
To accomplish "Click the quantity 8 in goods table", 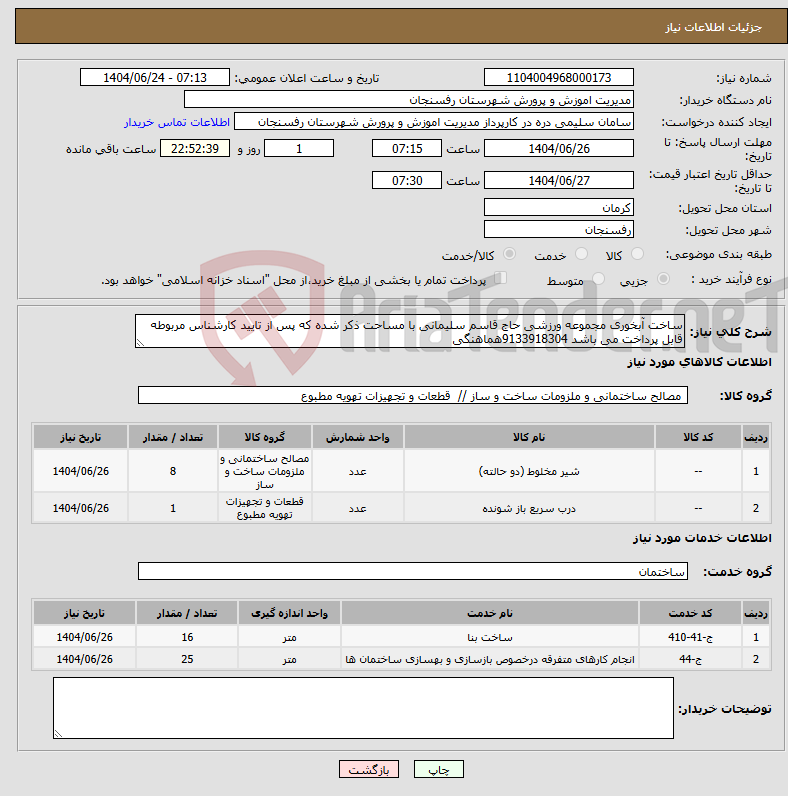I will tap(173, 472).
